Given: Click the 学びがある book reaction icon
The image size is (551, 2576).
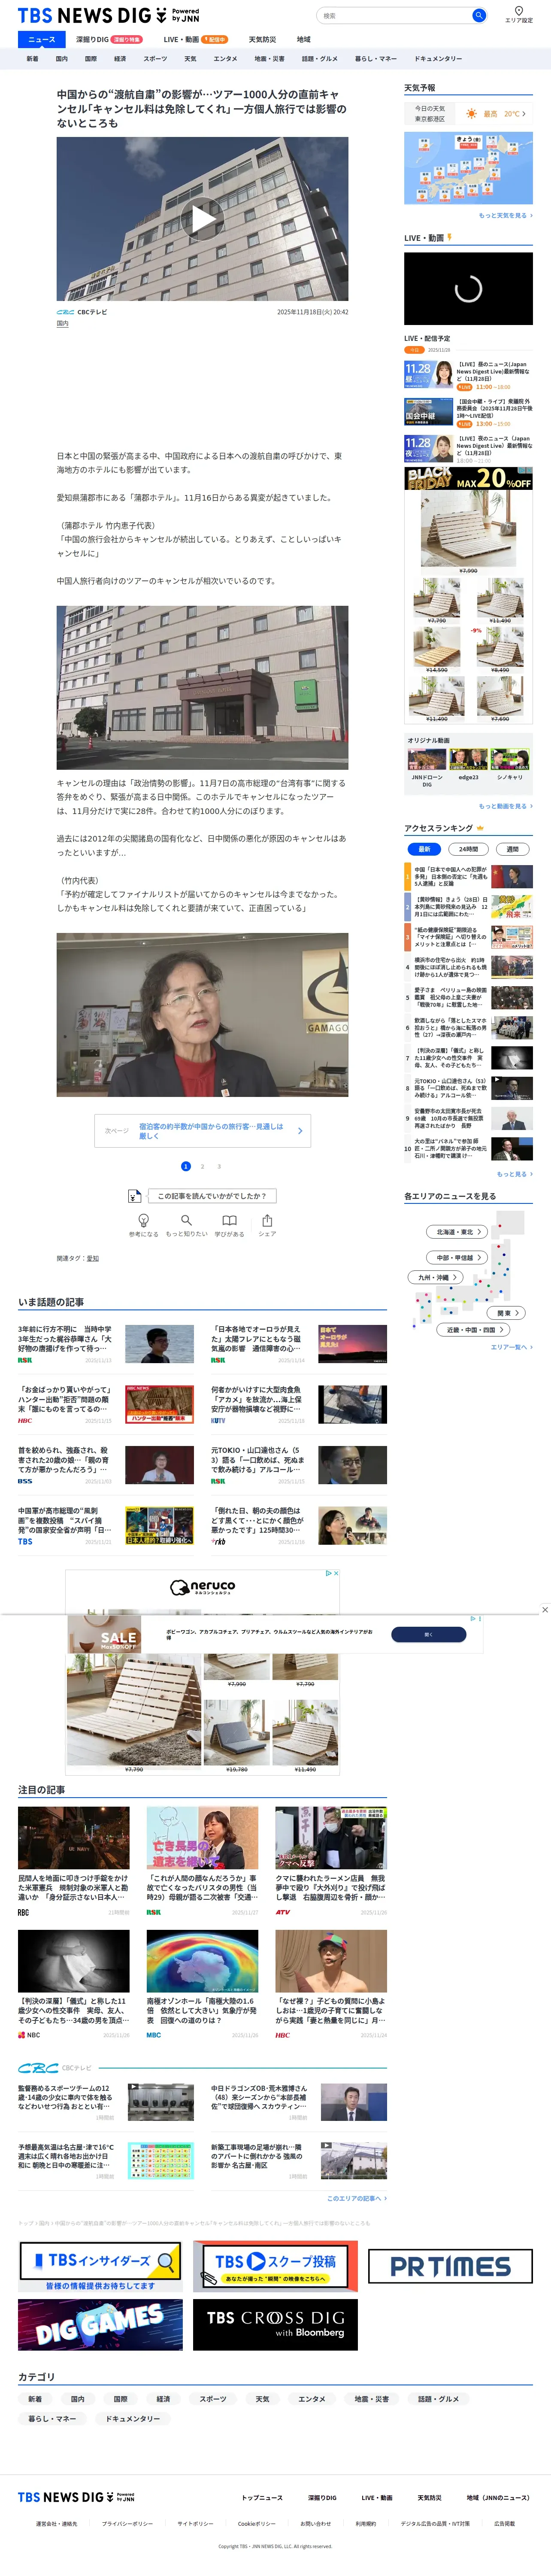Looking at the screenshot, I should tap(229, 1220).
